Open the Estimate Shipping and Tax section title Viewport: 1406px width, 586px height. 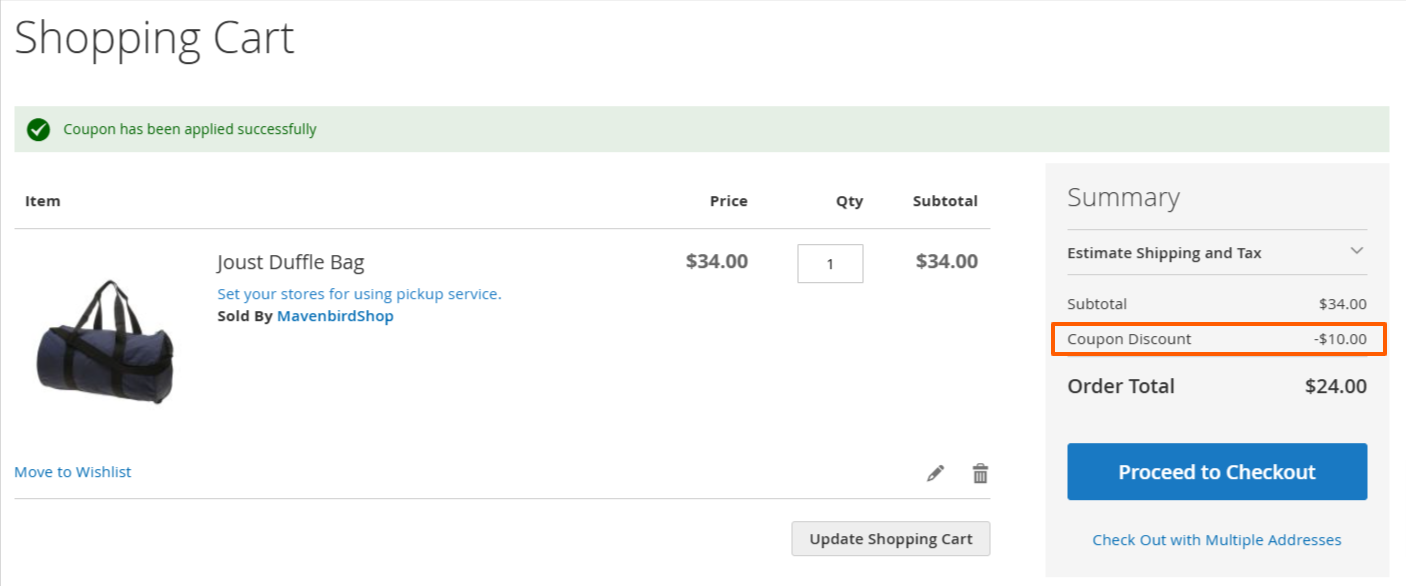point(1164,253)
